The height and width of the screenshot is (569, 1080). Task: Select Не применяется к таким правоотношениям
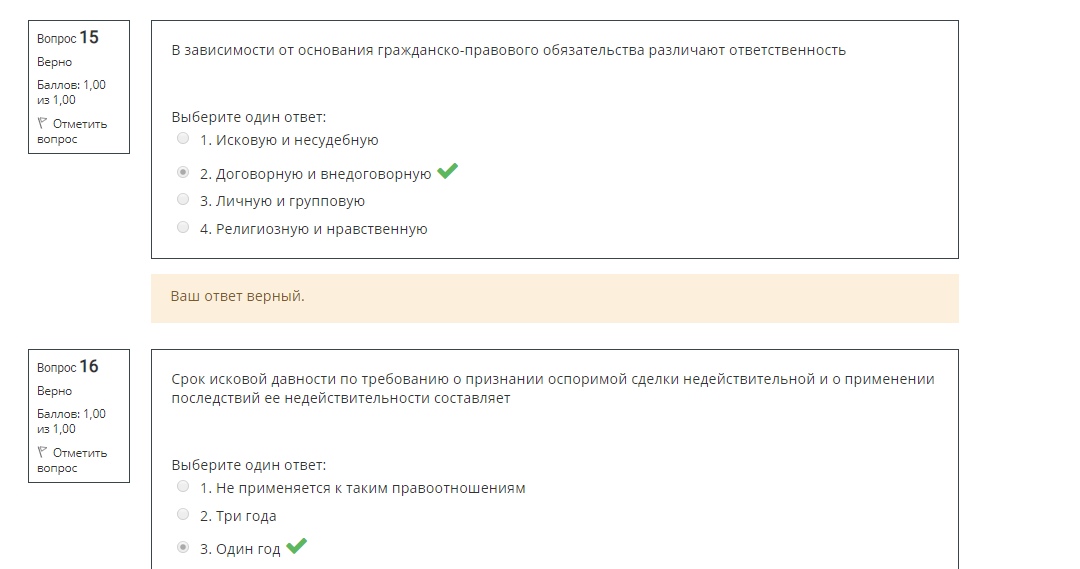click(x=183, y=486)
